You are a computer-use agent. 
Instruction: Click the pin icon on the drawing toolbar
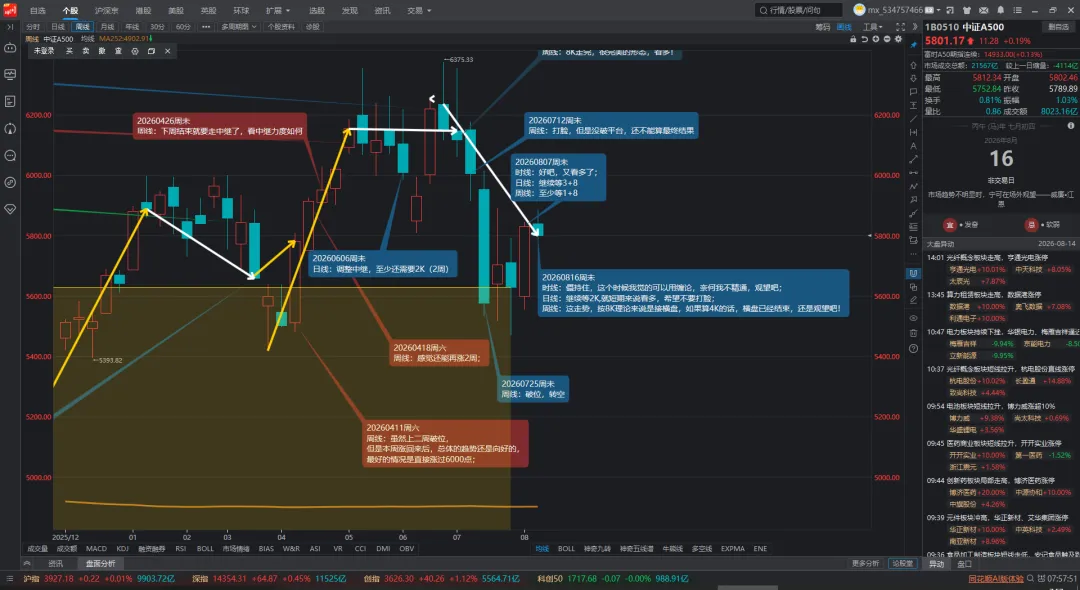tap(913, 45)
